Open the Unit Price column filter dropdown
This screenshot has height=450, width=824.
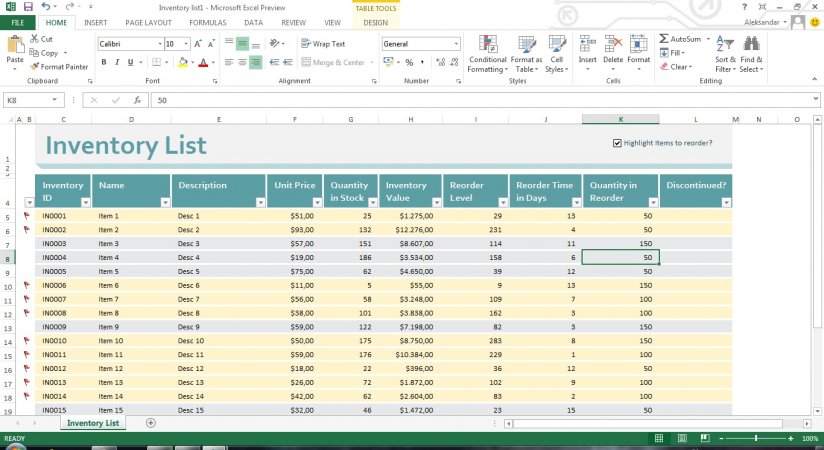tap(317, 202)
